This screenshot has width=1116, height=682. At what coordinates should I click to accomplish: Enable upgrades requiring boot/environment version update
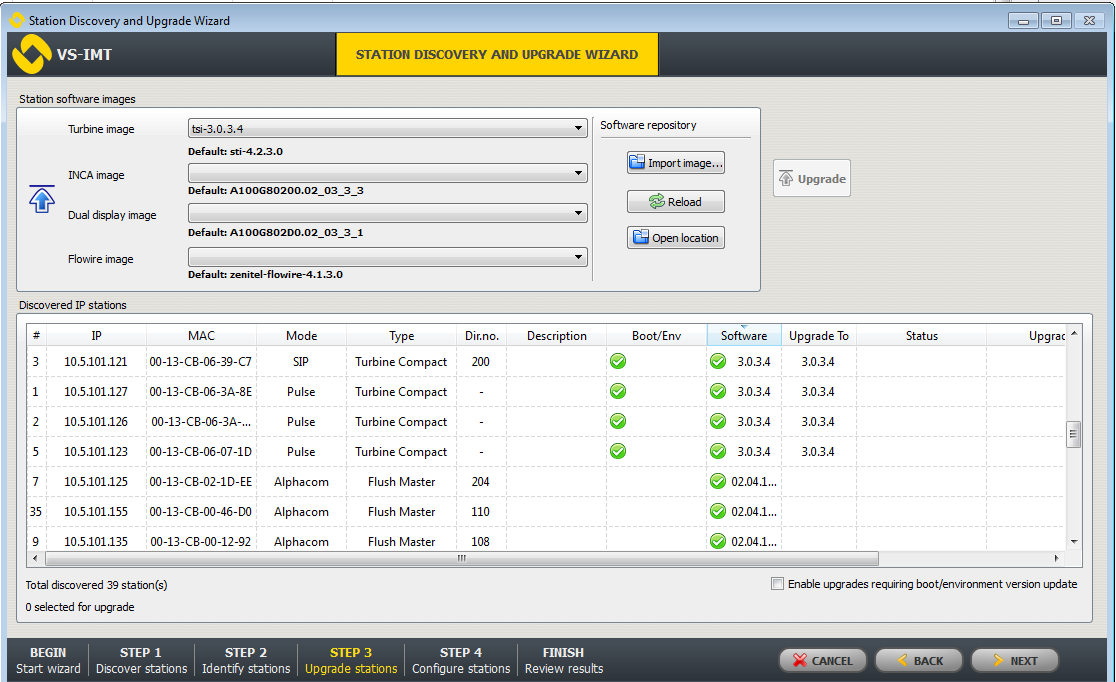pos(778,584)
